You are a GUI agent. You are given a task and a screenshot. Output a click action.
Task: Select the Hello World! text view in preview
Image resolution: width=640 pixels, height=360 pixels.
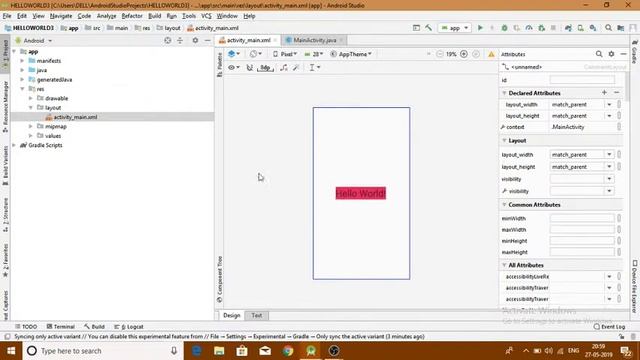pyautogui.click(x=360, y=193)
